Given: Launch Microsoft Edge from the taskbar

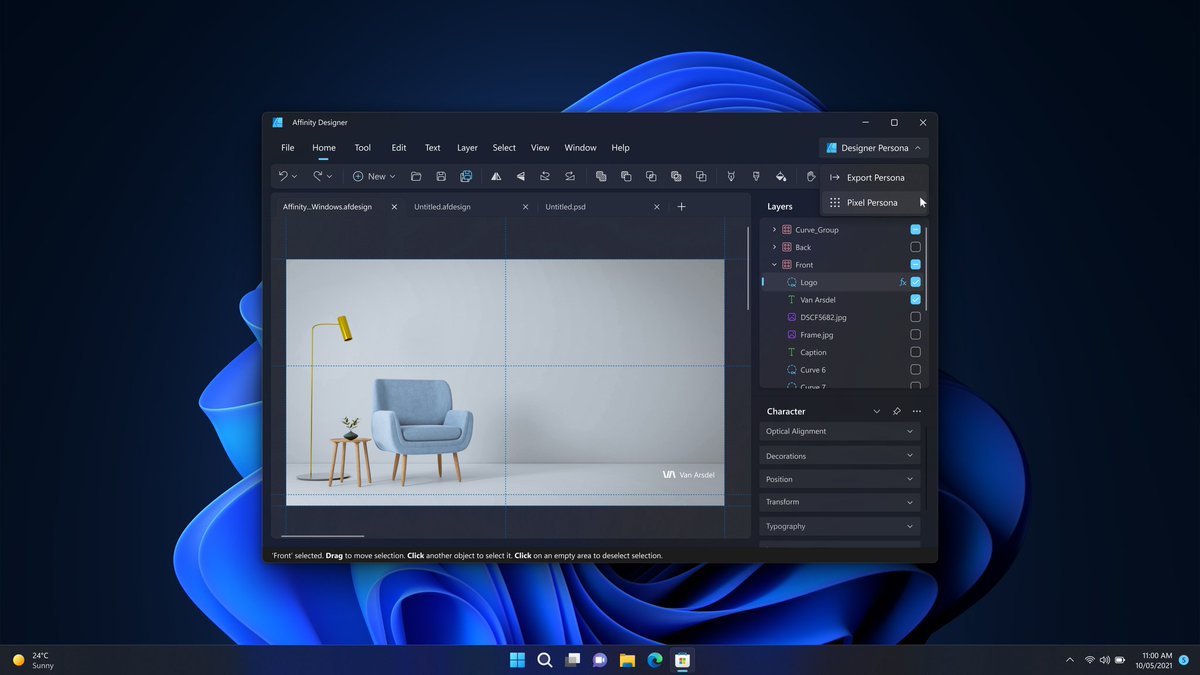Looking at the screenshot, I should 655,660.
